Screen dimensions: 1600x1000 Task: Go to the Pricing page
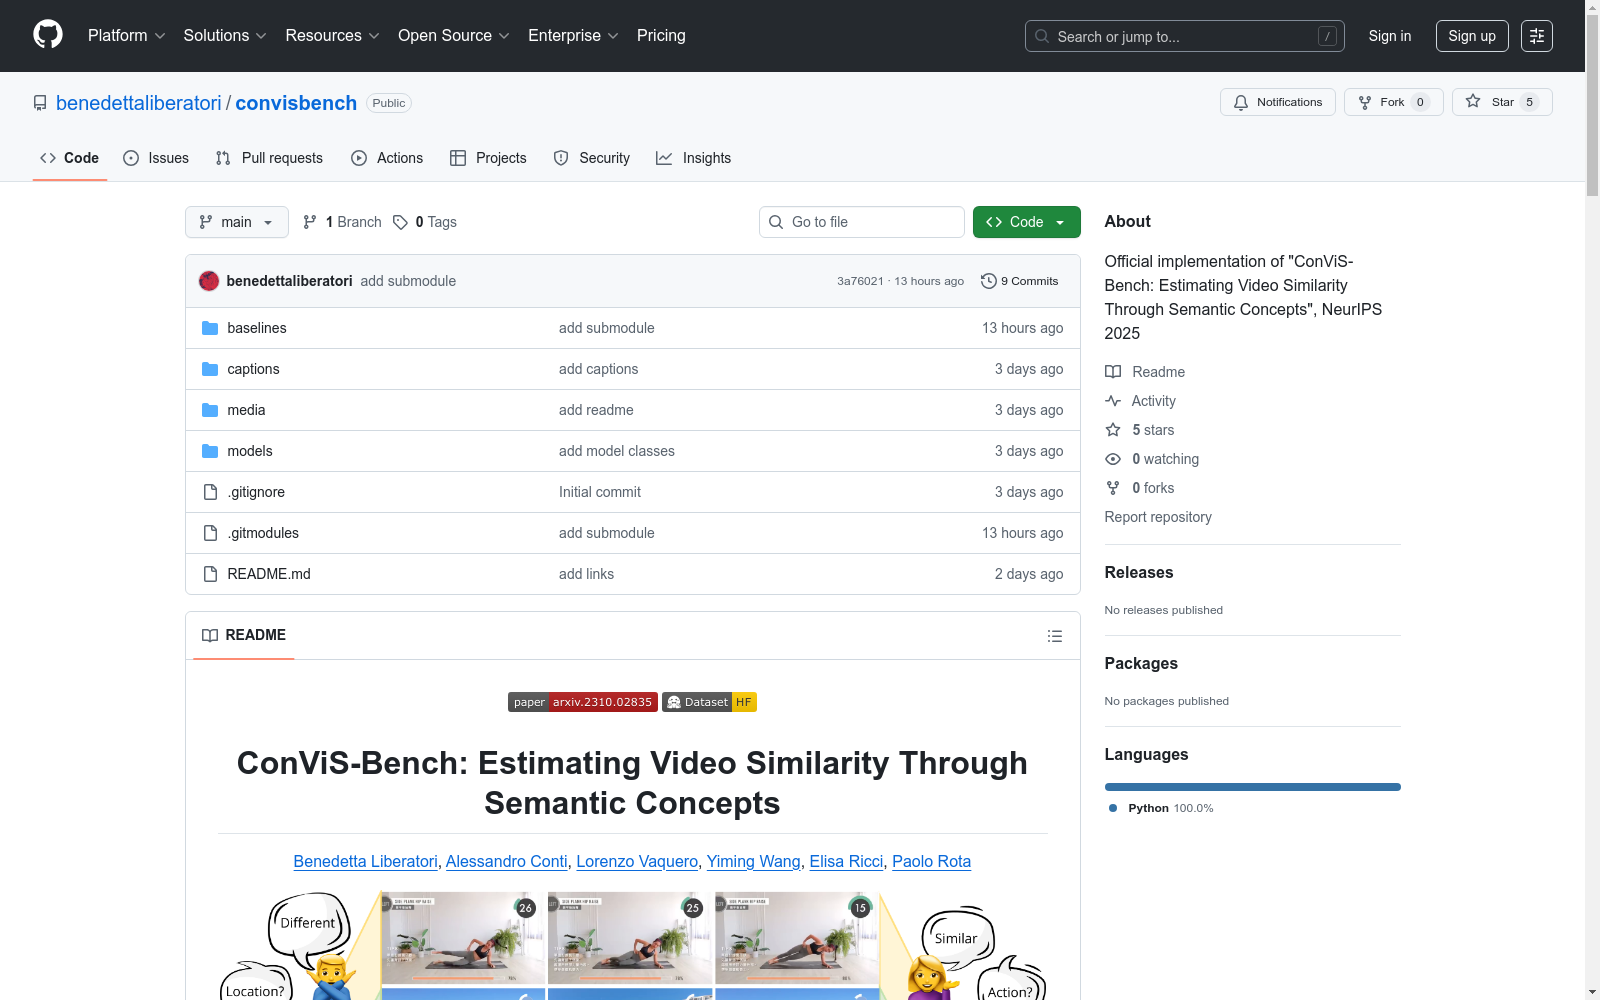point(661,36)
